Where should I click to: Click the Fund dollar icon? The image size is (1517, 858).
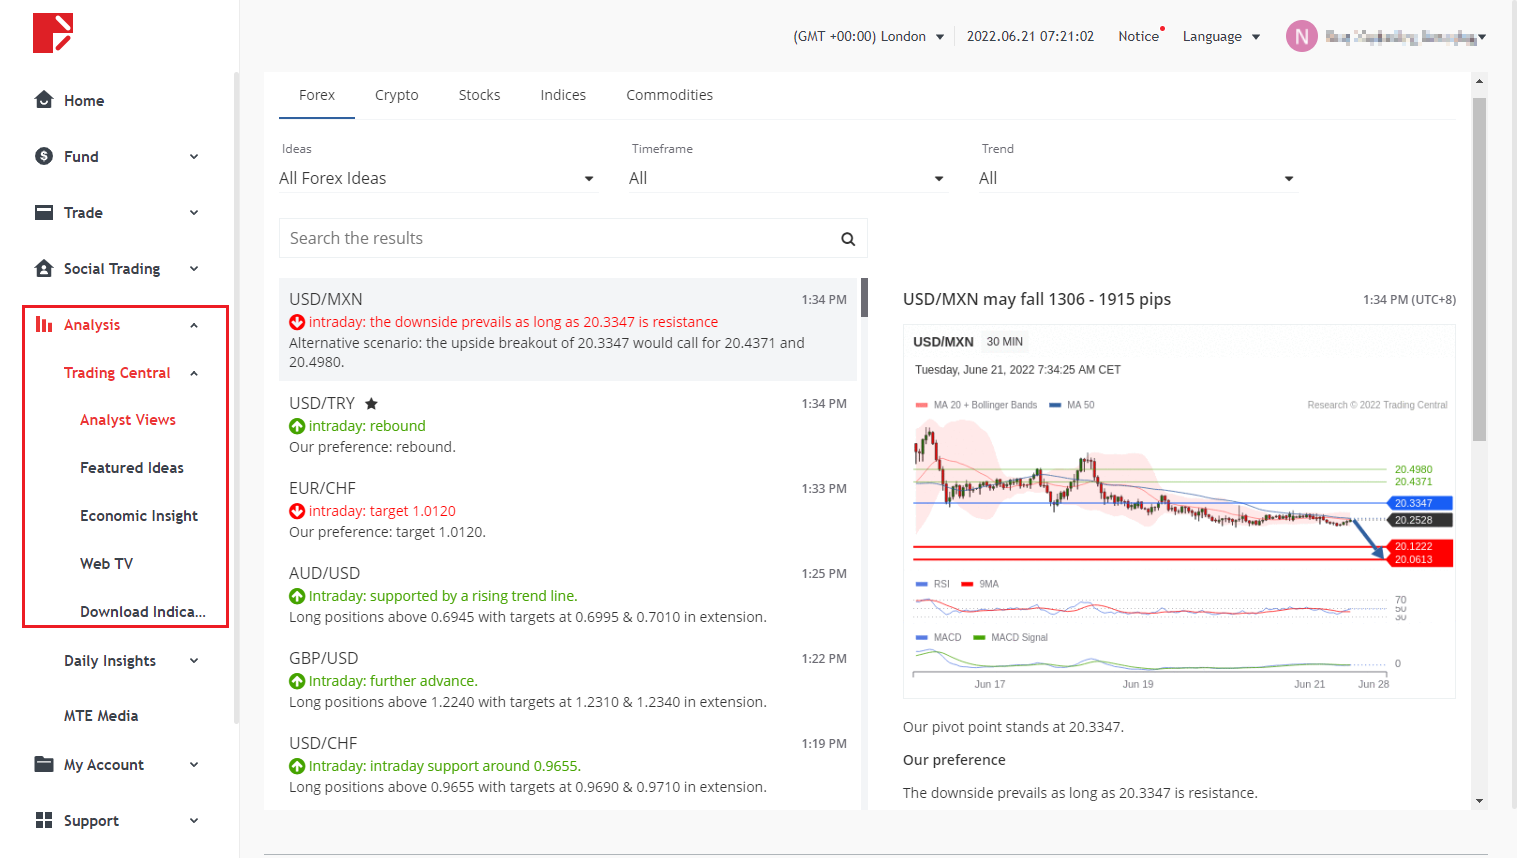(x=44, y=156)
